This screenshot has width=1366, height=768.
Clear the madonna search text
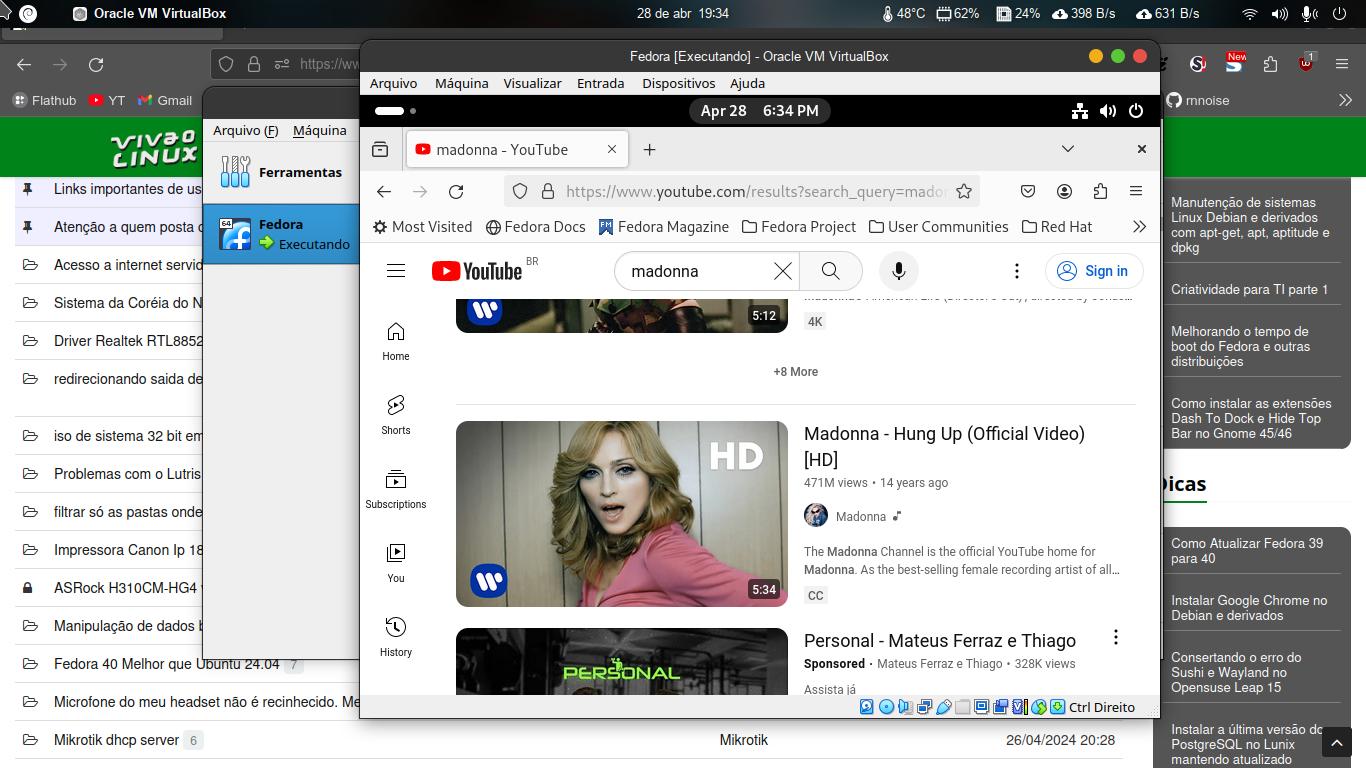point(783,271)
